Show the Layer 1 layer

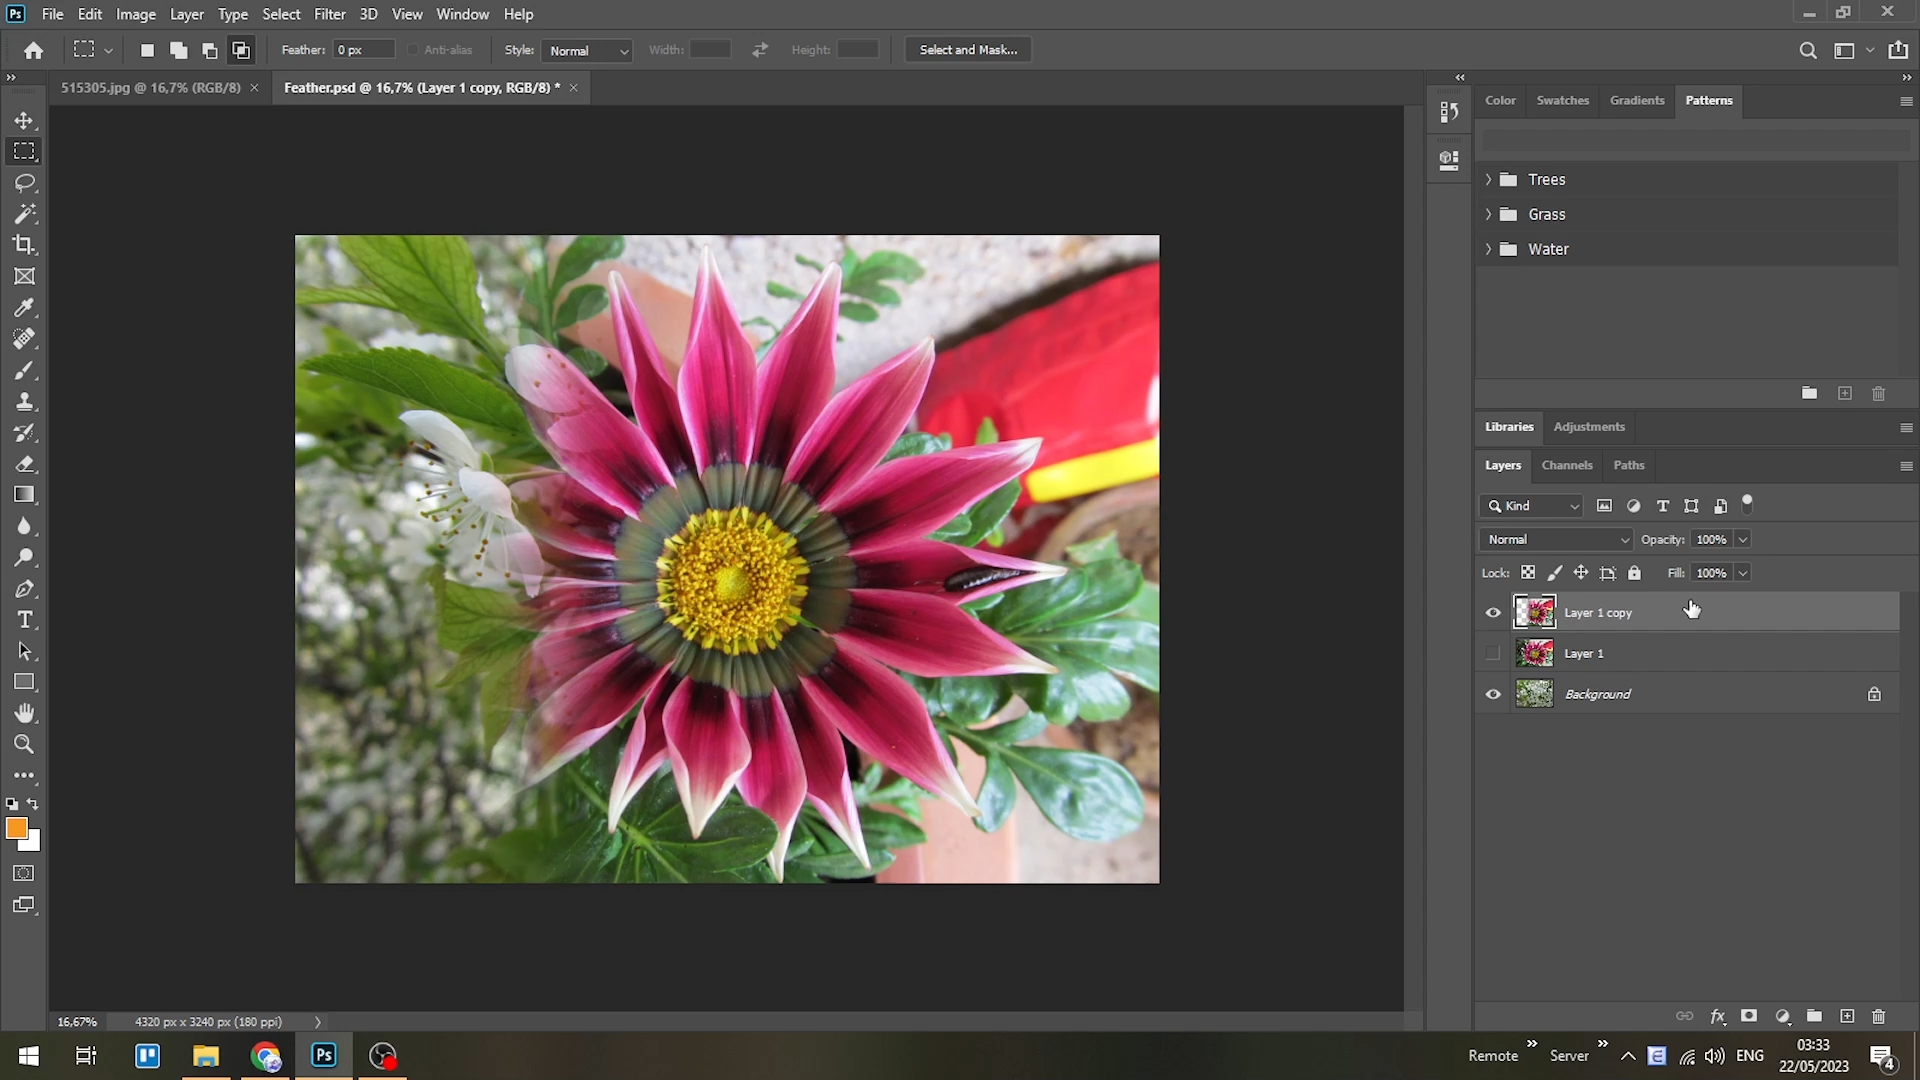[x=1493, y=653]
